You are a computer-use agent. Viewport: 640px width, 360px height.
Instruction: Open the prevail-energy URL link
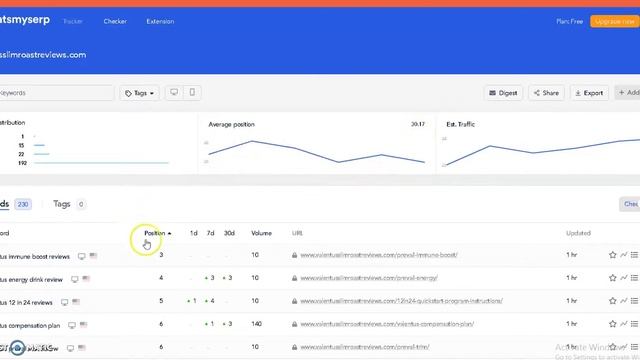point(369,278)
